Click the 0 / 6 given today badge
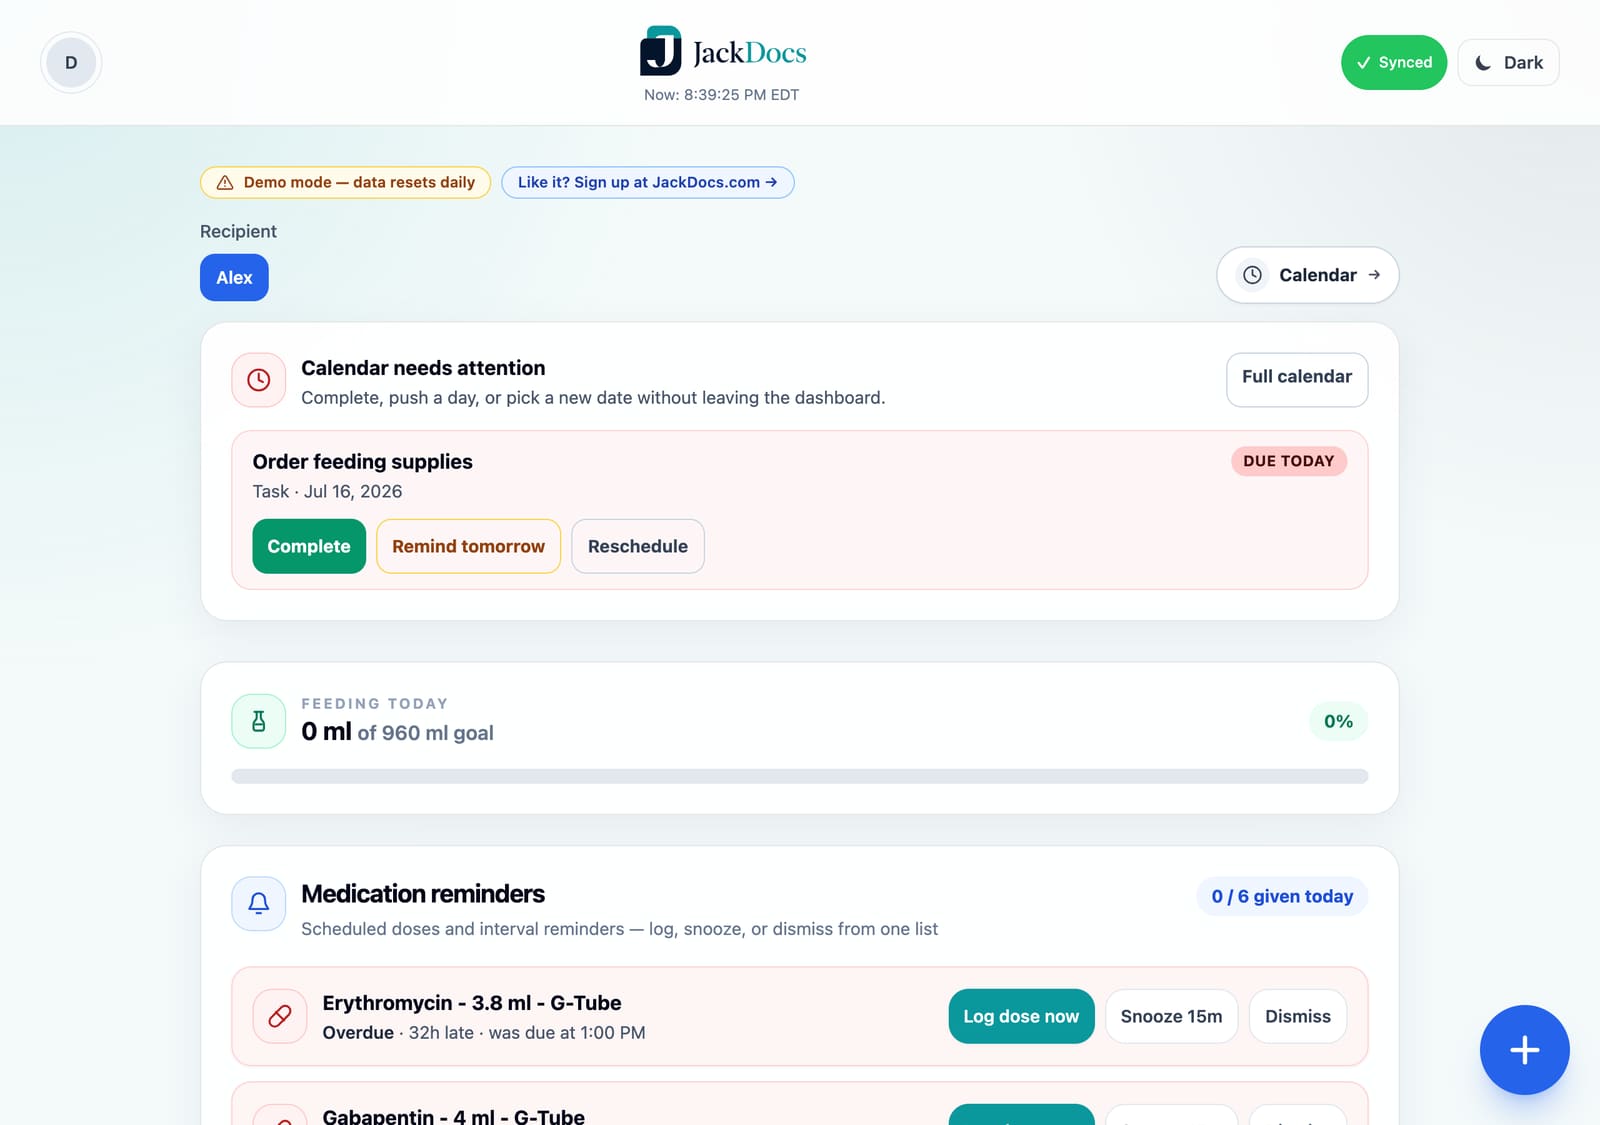Screen dimensions: 1600x1125 click(x=1282, y=896)
